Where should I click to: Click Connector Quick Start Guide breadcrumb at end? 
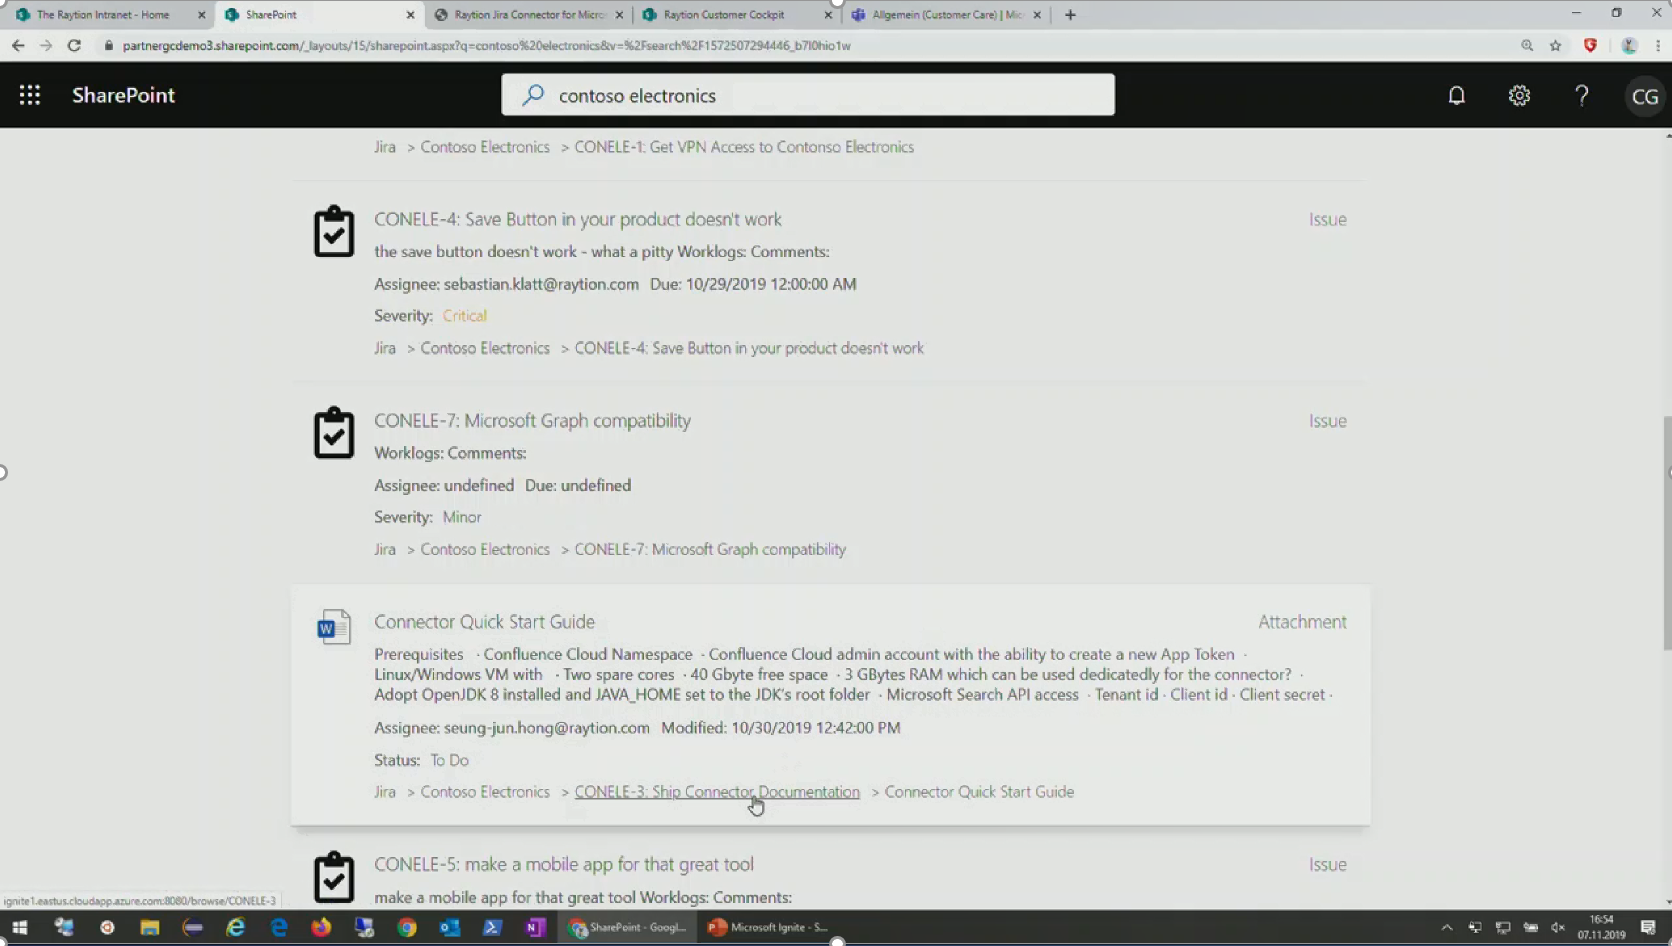click(979, 792)
